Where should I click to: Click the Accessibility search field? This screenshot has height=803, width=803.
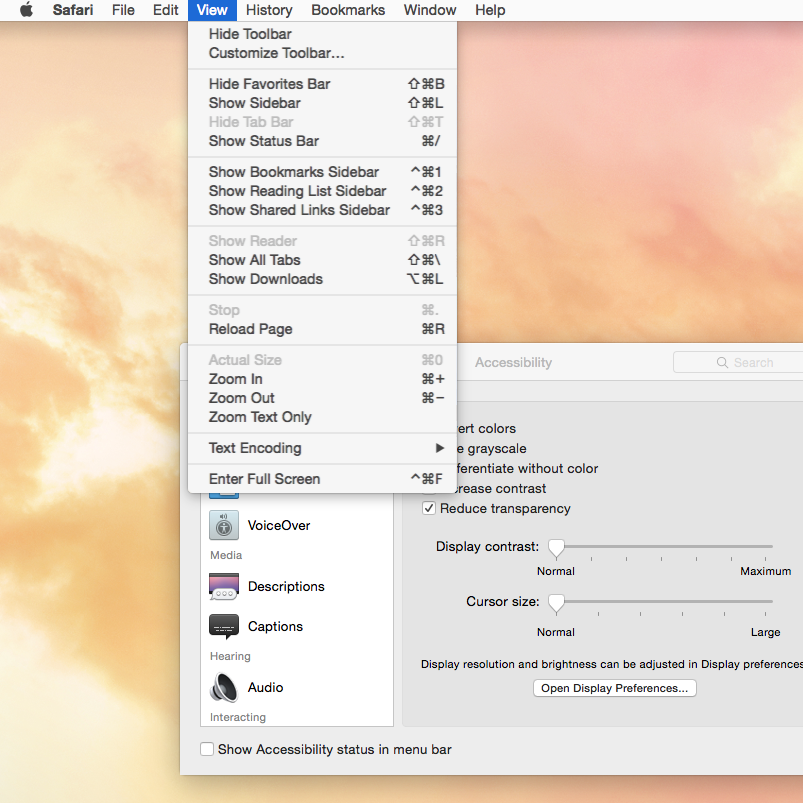[738, 363]
